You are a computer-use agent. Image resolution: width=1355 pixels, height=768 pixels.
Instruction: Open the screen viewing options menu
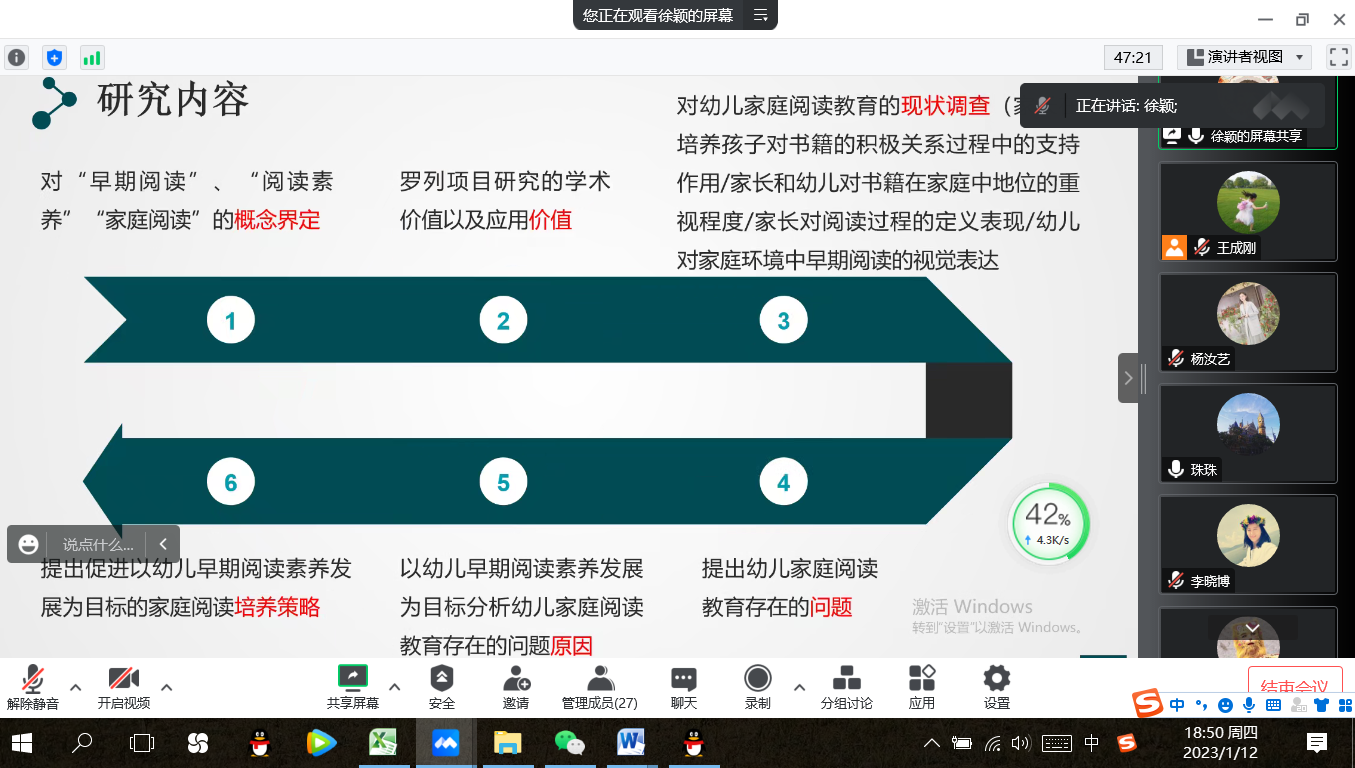pyautogui.click(x=761, y=15)
